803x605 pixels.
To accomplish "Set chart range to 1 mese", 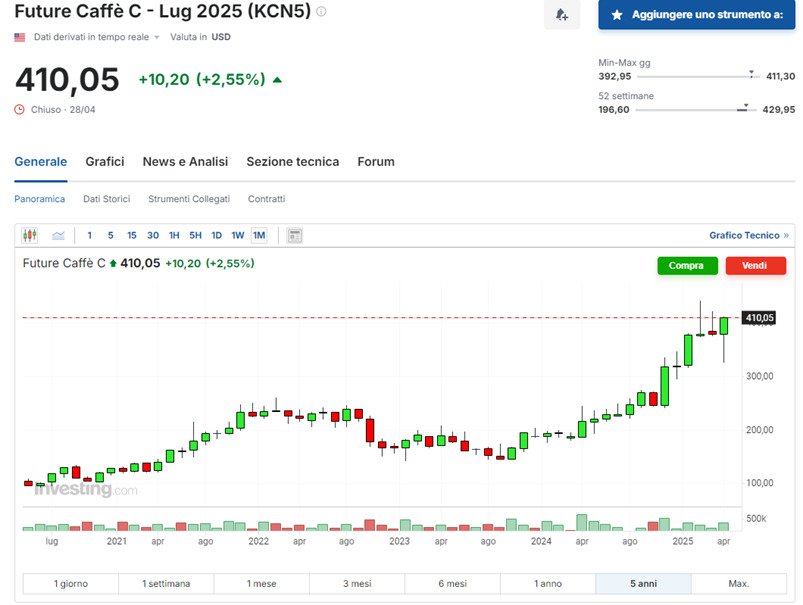I will click(261, 583).
